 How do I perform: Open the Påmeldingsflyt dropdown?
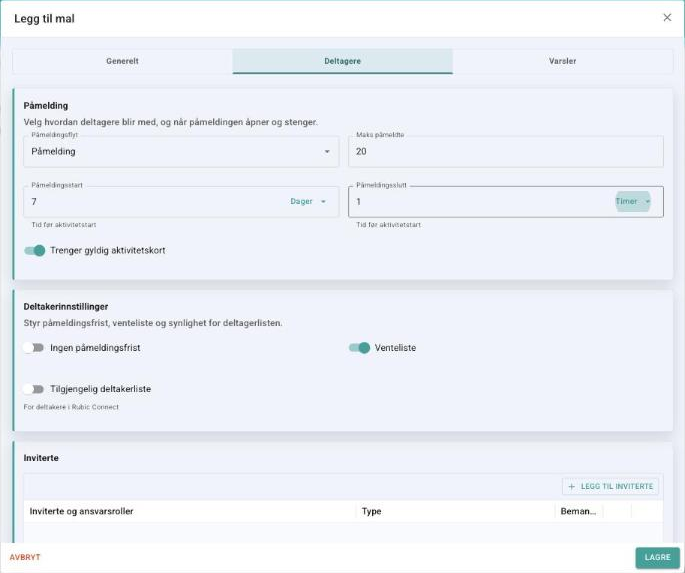181,152
